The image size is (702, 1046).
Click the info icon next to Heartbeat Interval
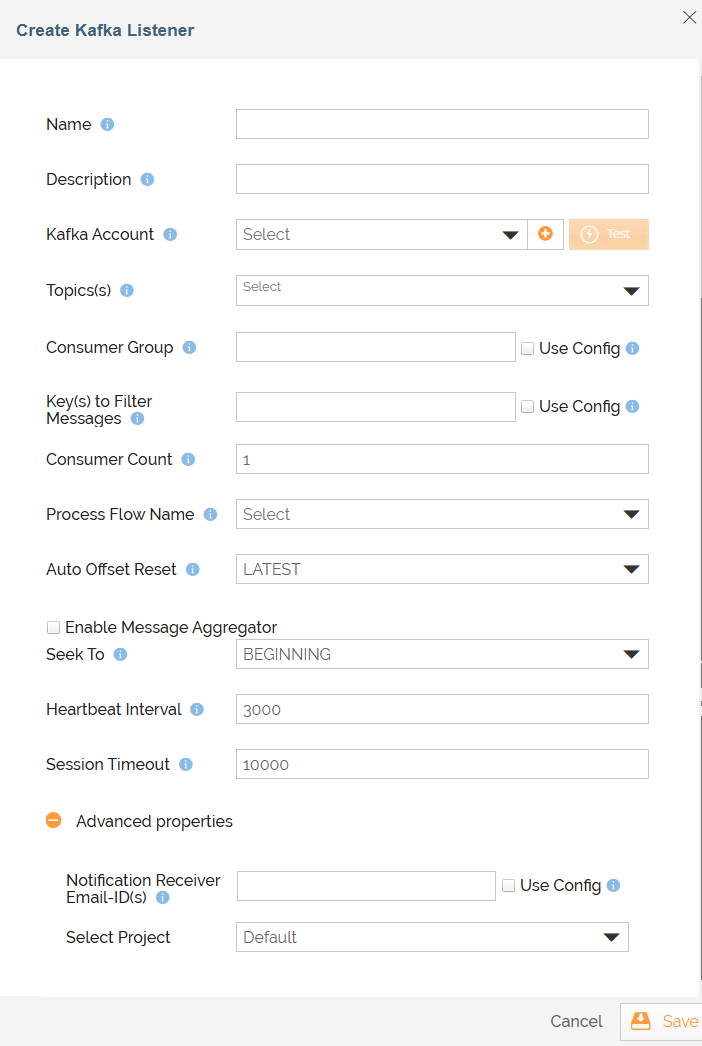[x=197, y=710]
